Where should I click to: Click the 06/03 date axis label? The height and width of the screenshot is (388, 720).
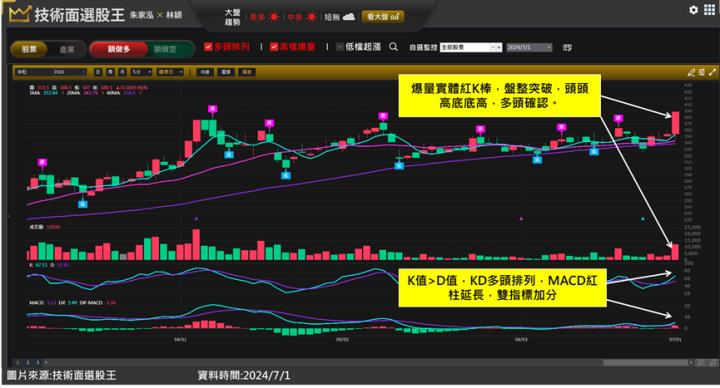[x=521, y=340]
